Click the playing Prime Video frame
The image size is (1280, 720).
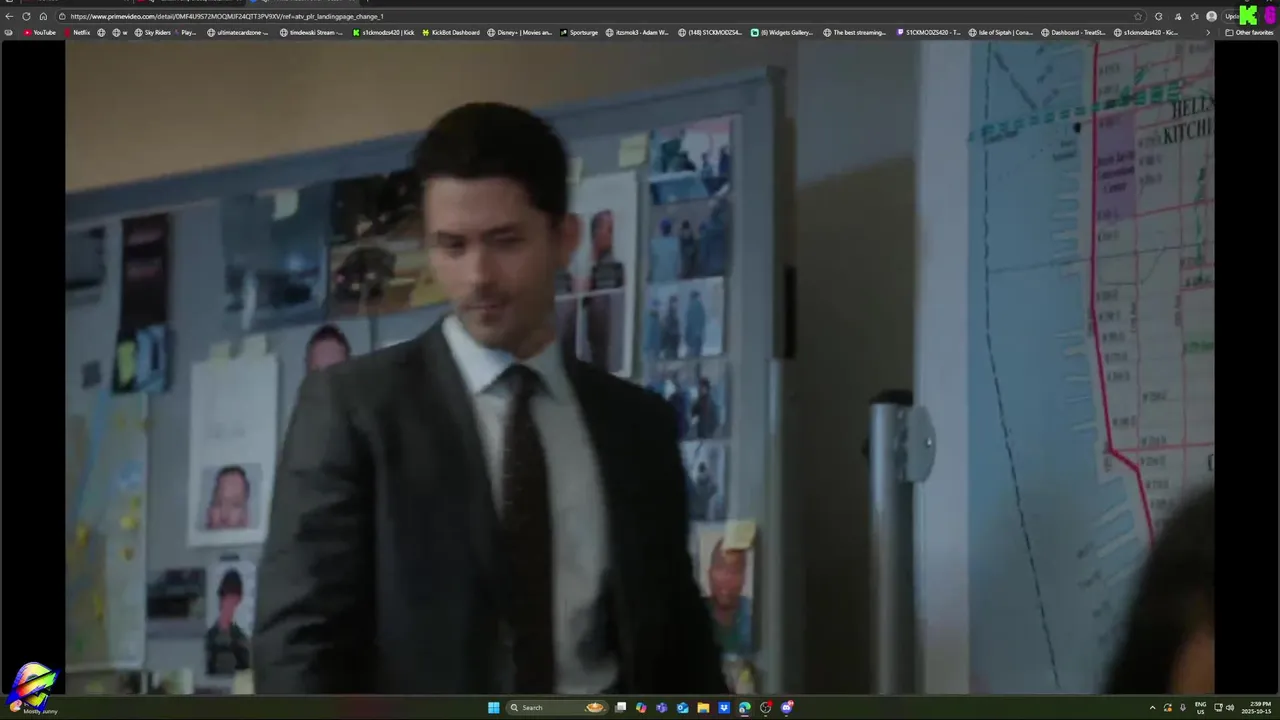[640, 368]
